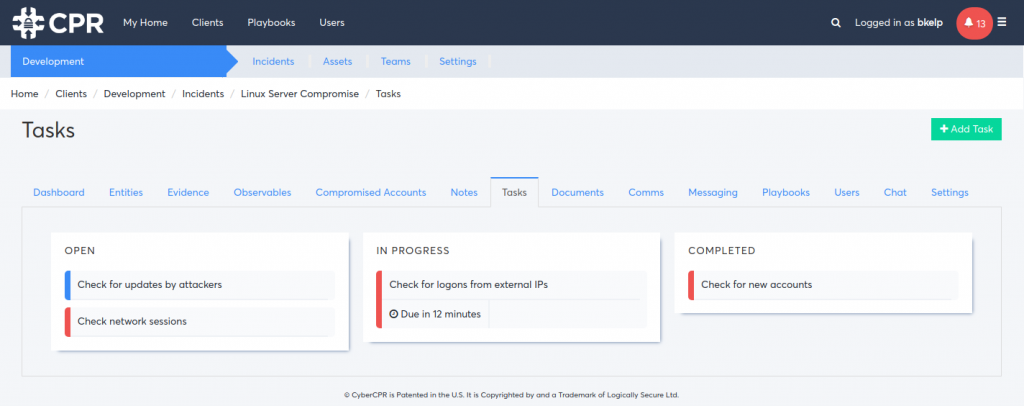The height and width of the screenshot is (406, 1024).
Task: Open the Clients menu item
Action: pos(208,22)
